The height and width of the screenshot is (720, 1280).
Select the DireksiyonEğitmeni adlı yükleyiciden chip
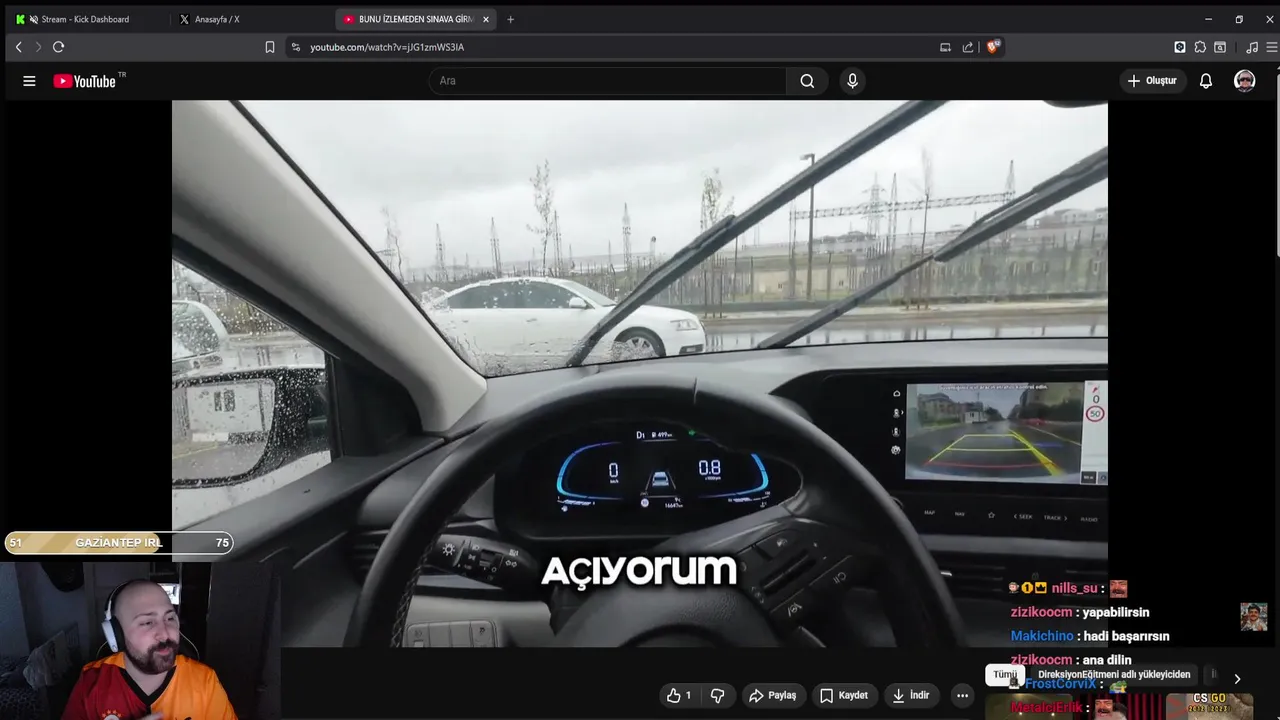1114,675
